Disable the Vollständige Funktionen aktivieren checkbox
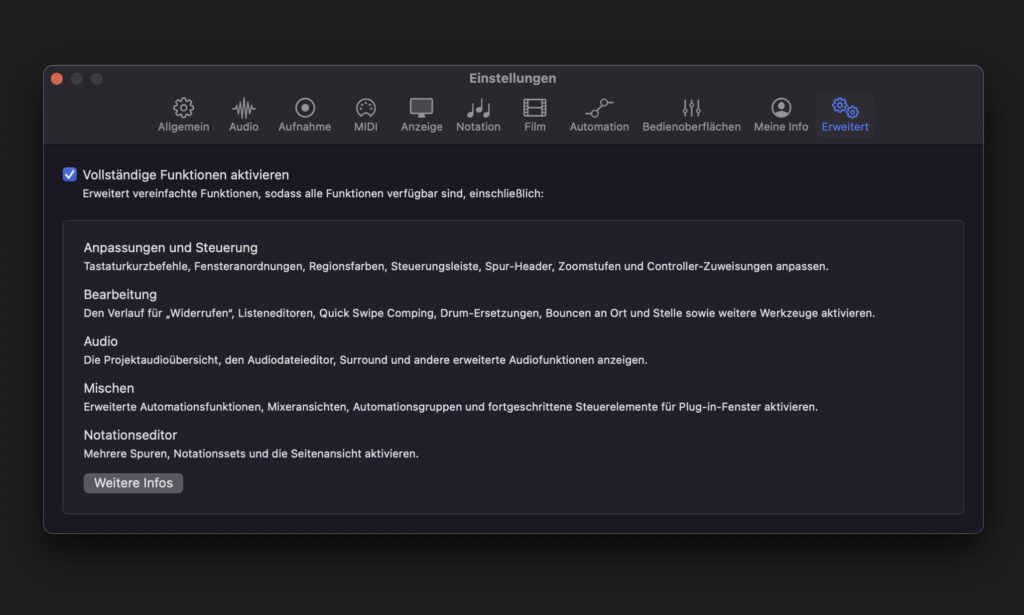 pyautogui.click(x=70, y=174)
